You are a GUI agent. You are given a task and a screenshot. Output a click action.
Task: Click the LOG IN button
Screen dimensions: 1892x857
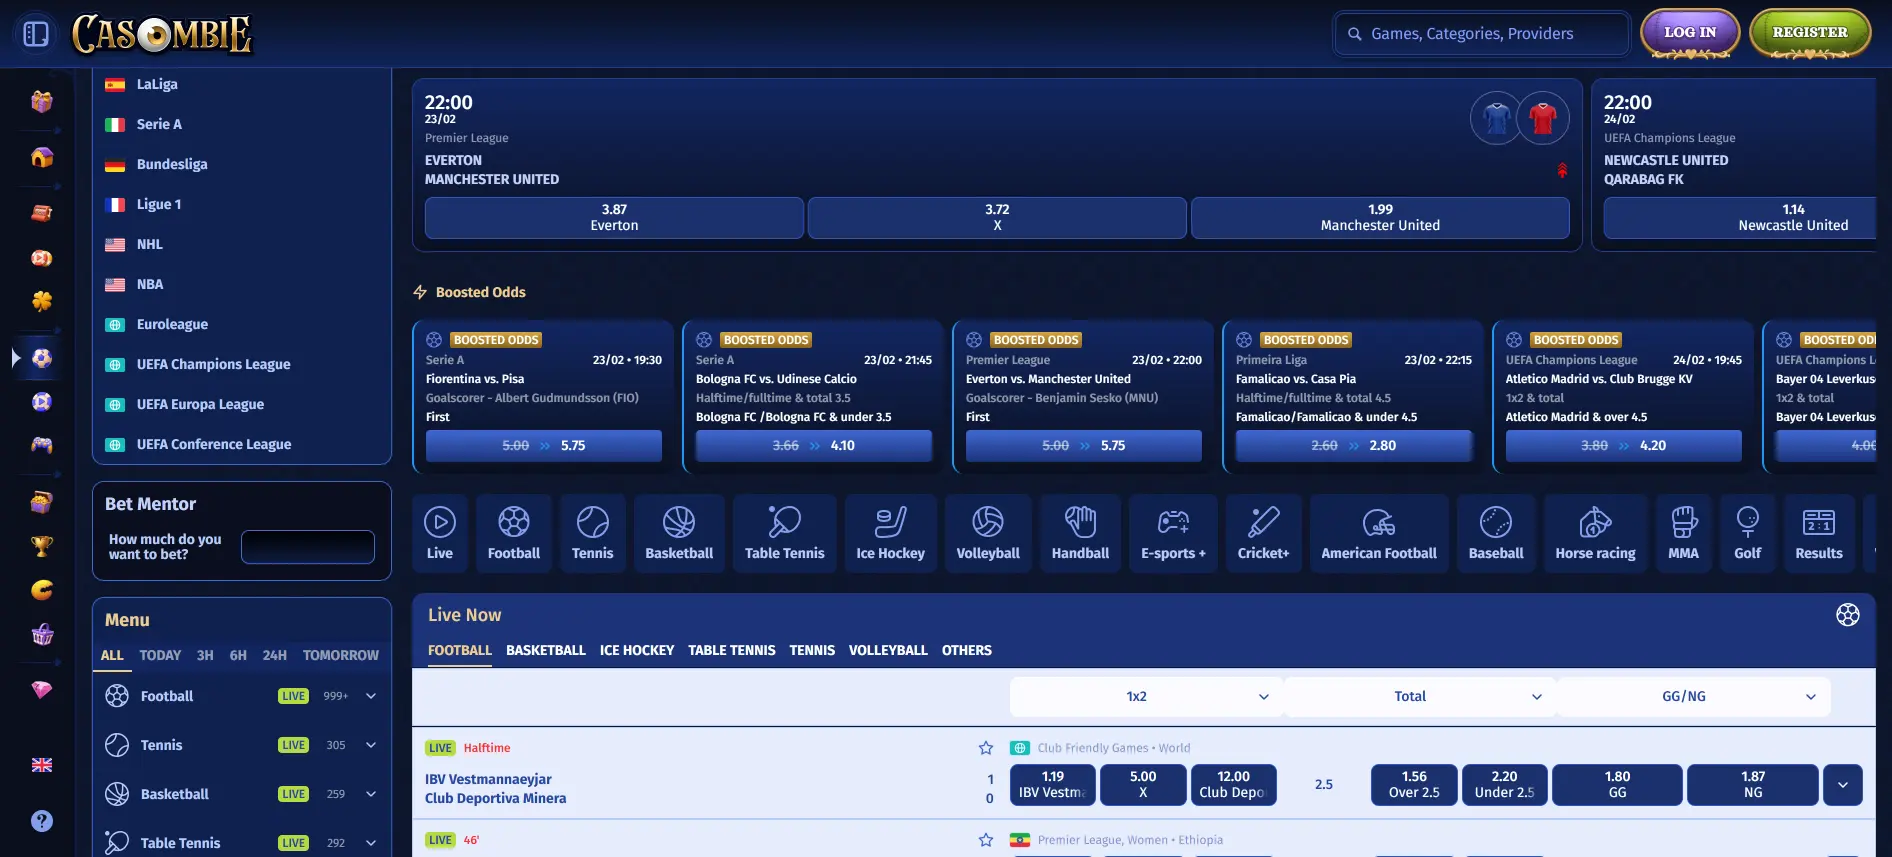(1690, 33)
